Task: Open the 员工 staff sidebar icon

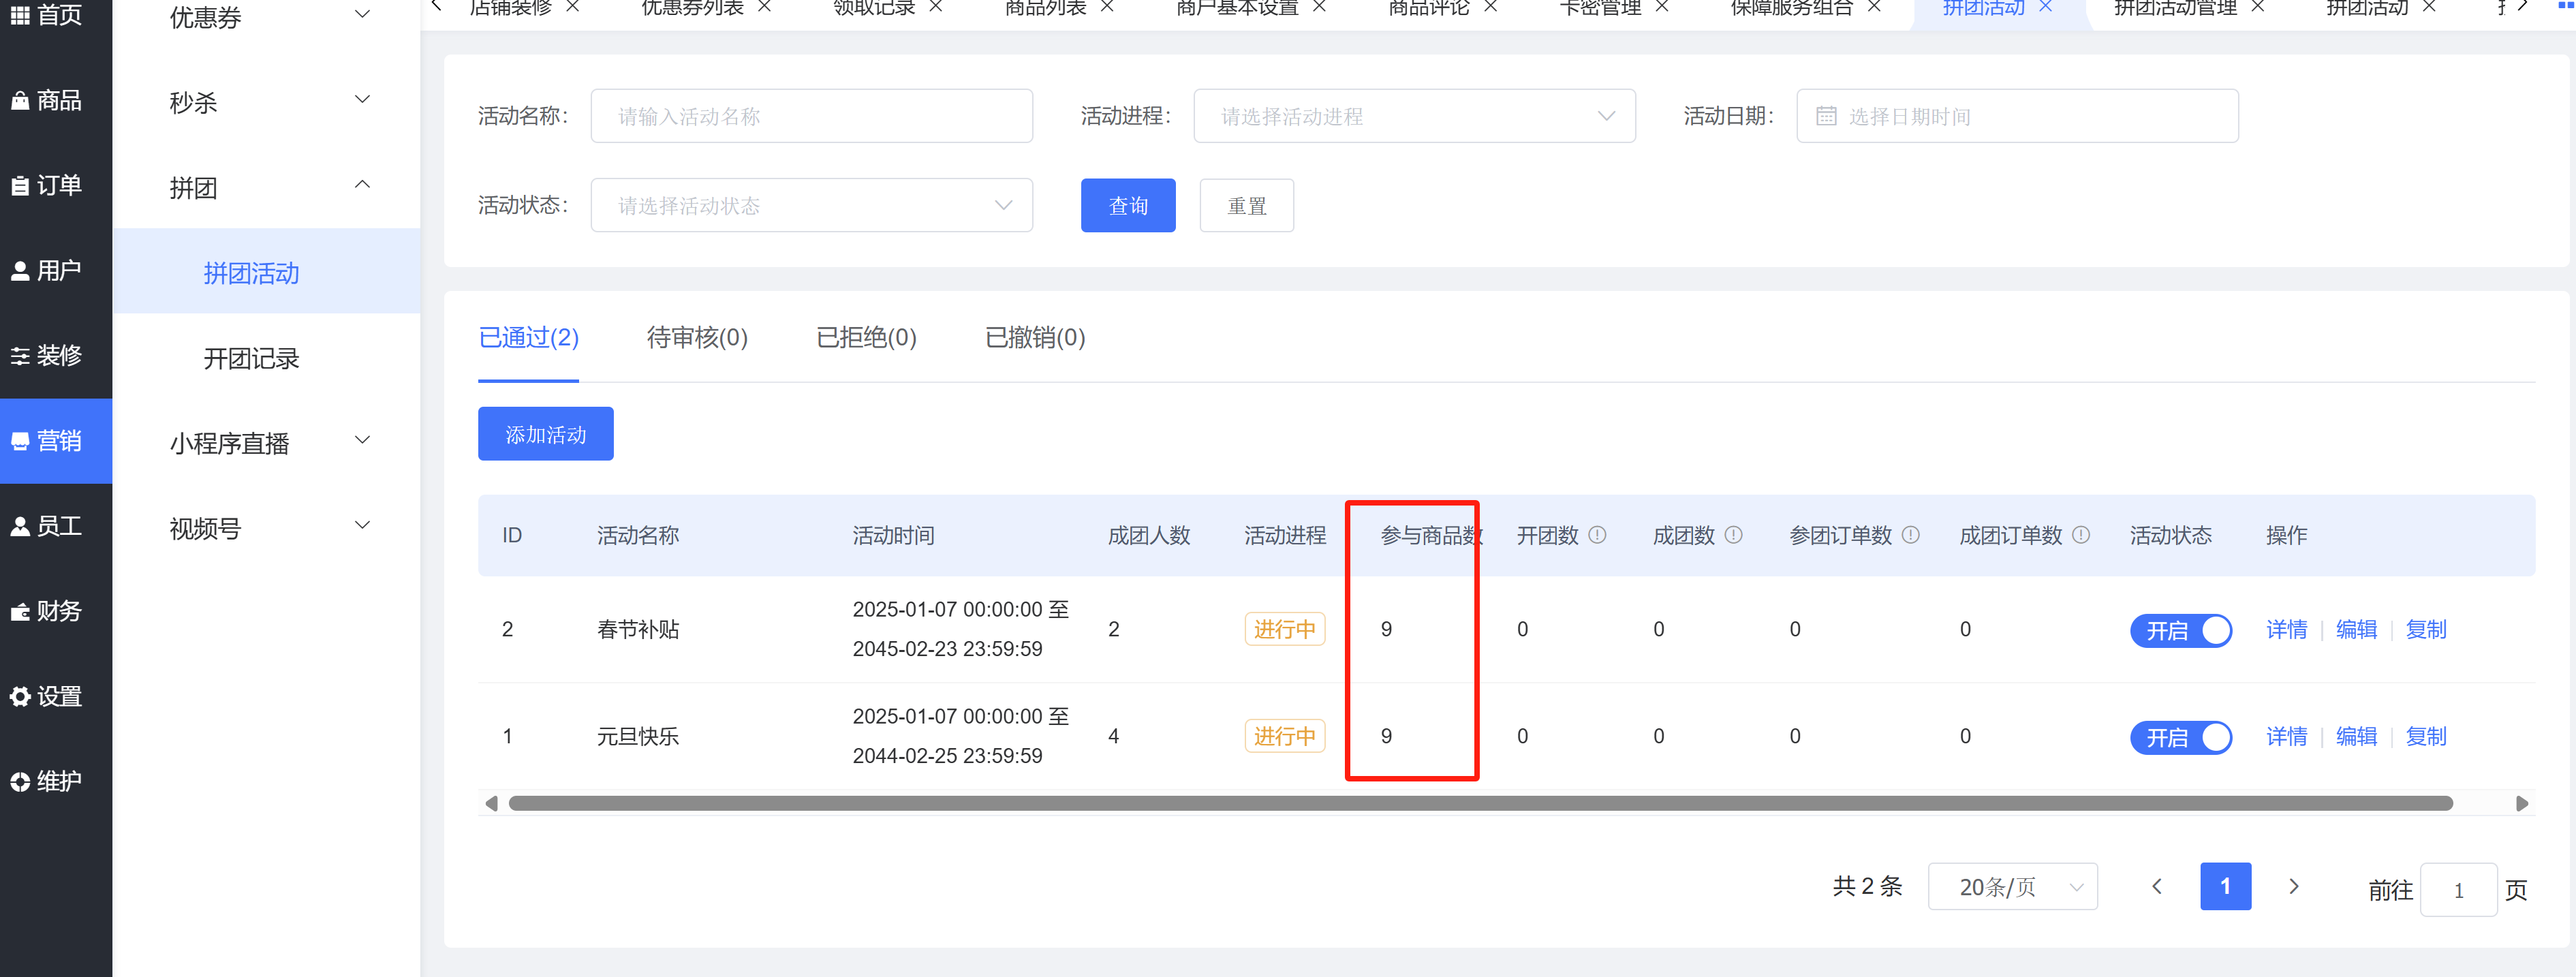Action: point(20,526)
